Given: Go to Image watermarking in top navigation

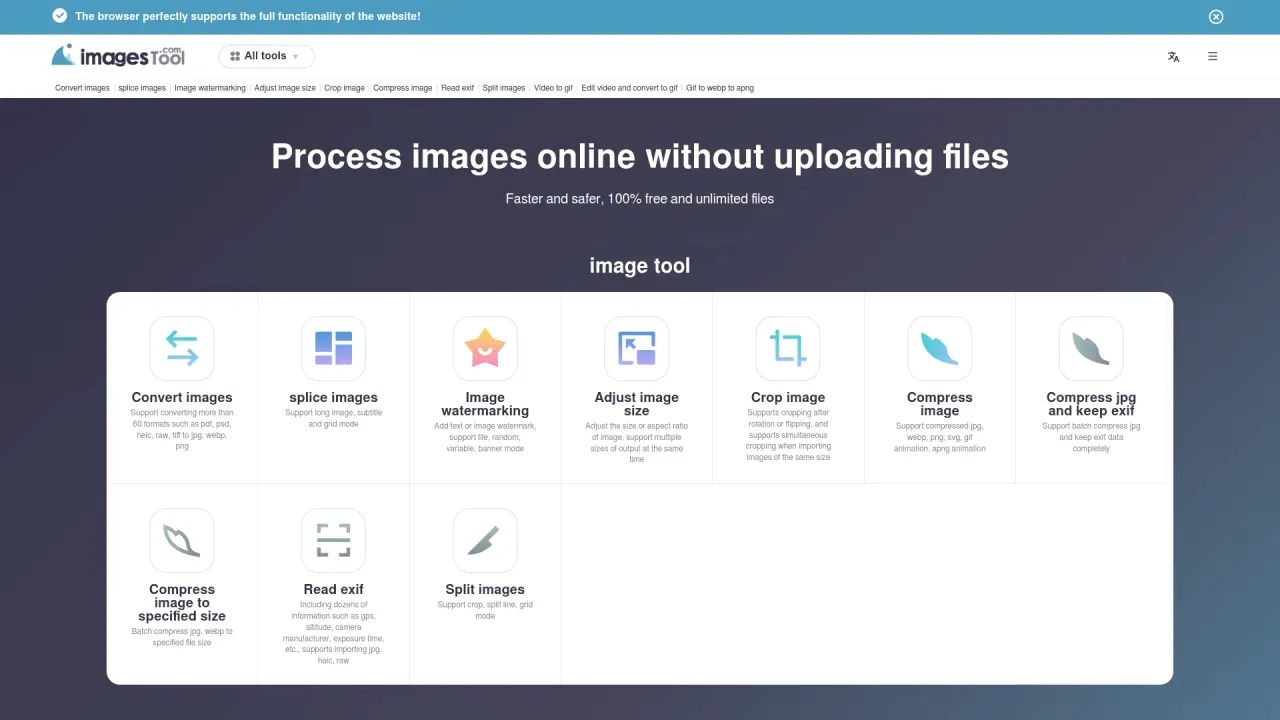Looking at the screenshot, I should (210, 88).
